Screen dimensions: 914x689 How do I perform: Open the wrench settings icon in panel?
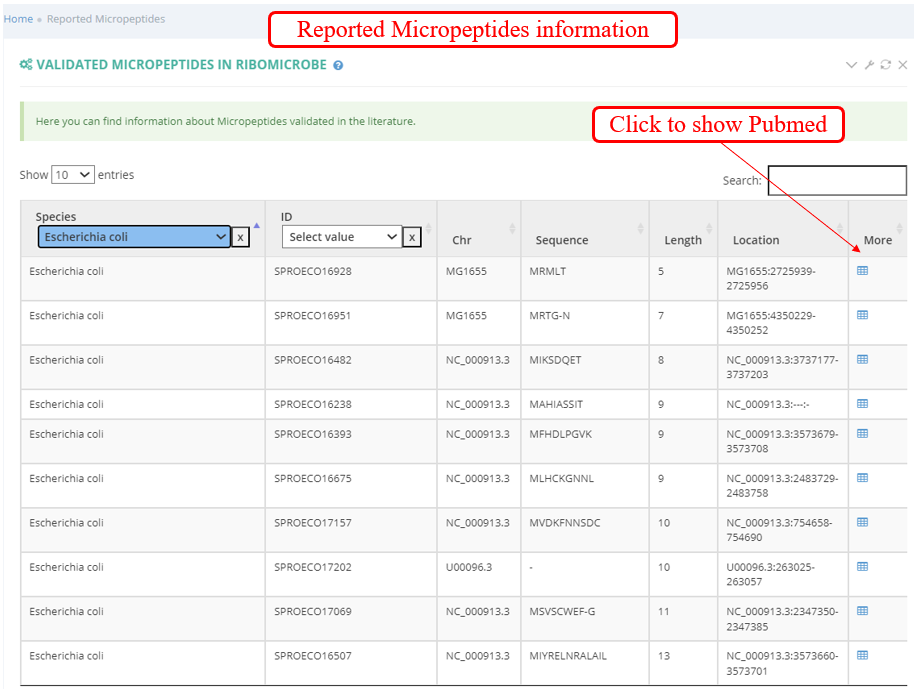tap(869, 65)
